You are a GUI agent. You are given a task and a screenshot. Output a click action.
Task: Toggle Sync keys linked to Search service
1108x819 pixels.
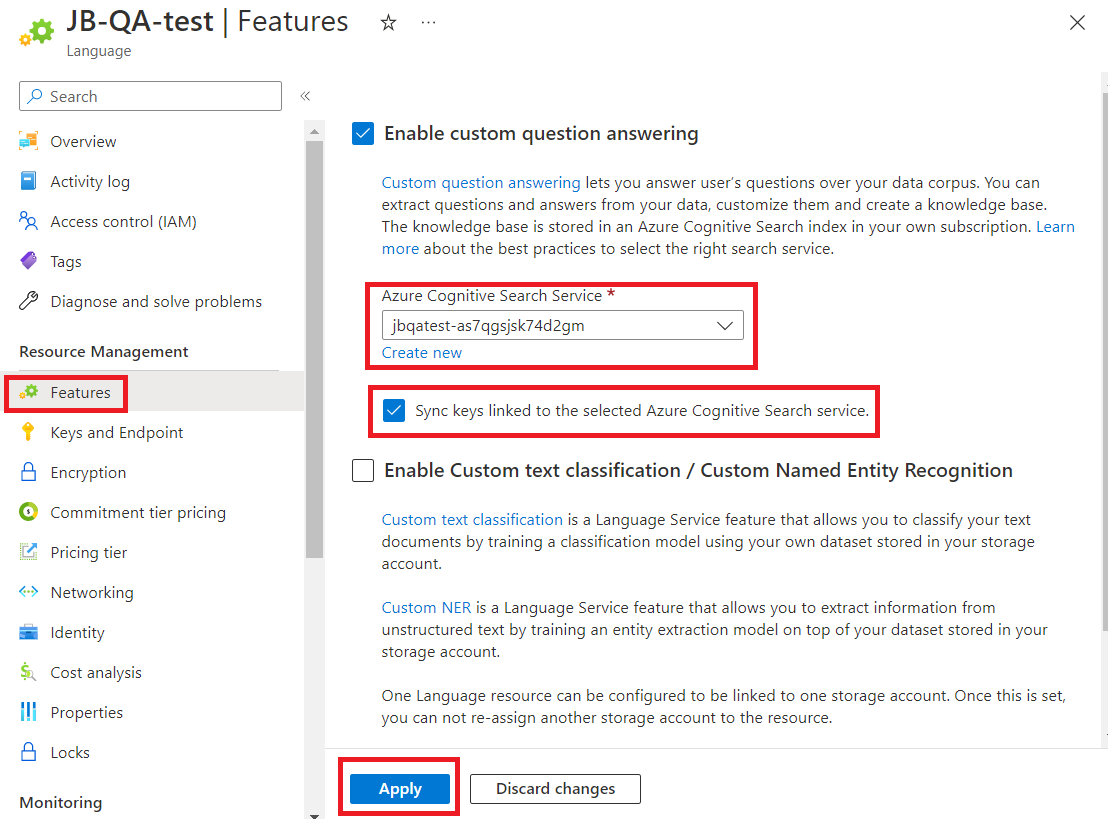pyautogui.click(x=395, y=410)
